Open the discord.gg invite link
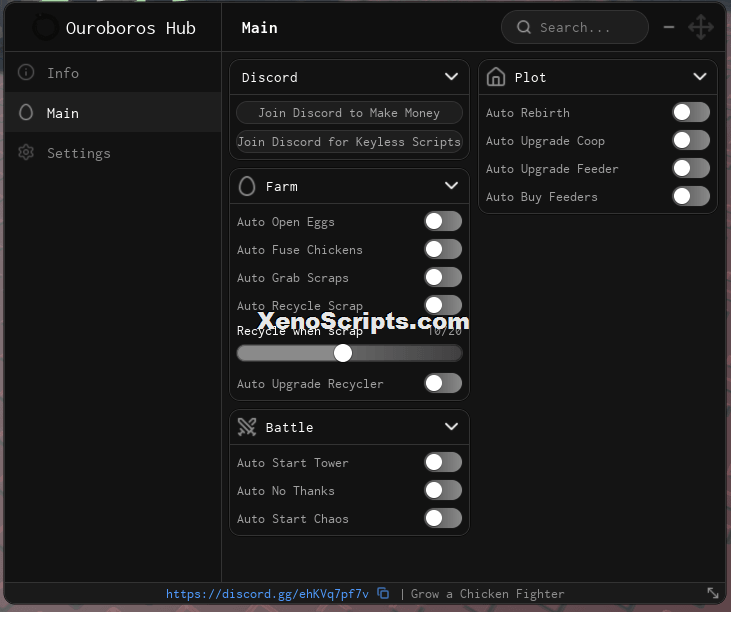Viewport: 731px width, 642px height. pos(267,594)
